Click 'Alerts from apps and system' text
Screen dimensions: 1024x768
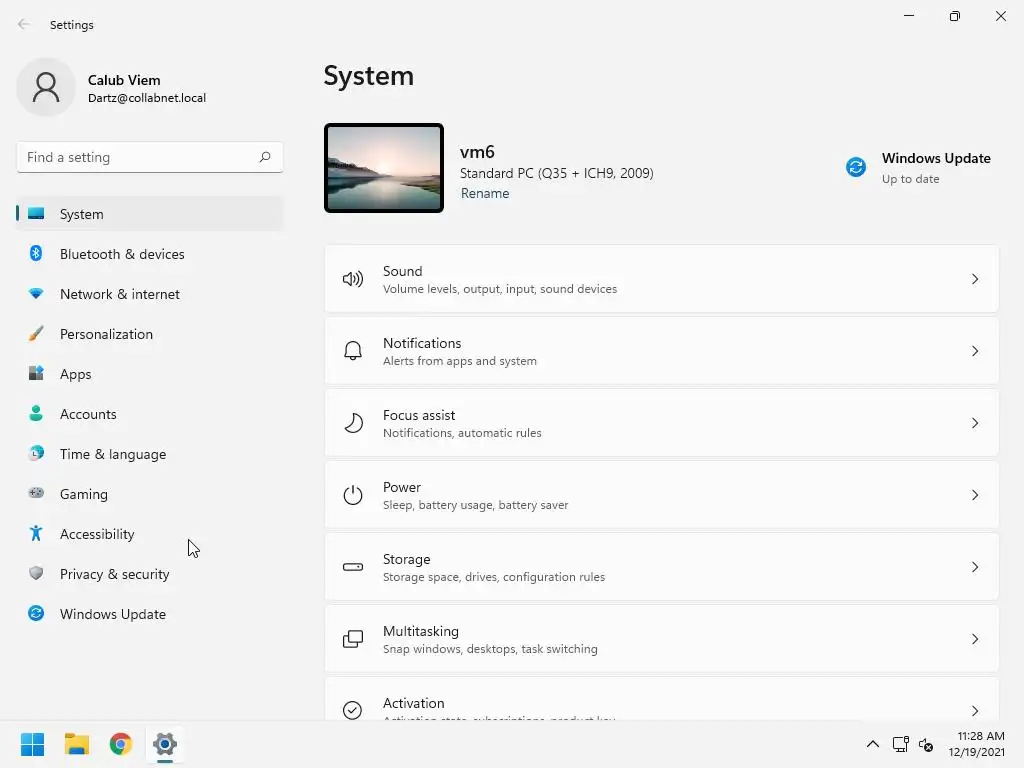tap(460, 360)
